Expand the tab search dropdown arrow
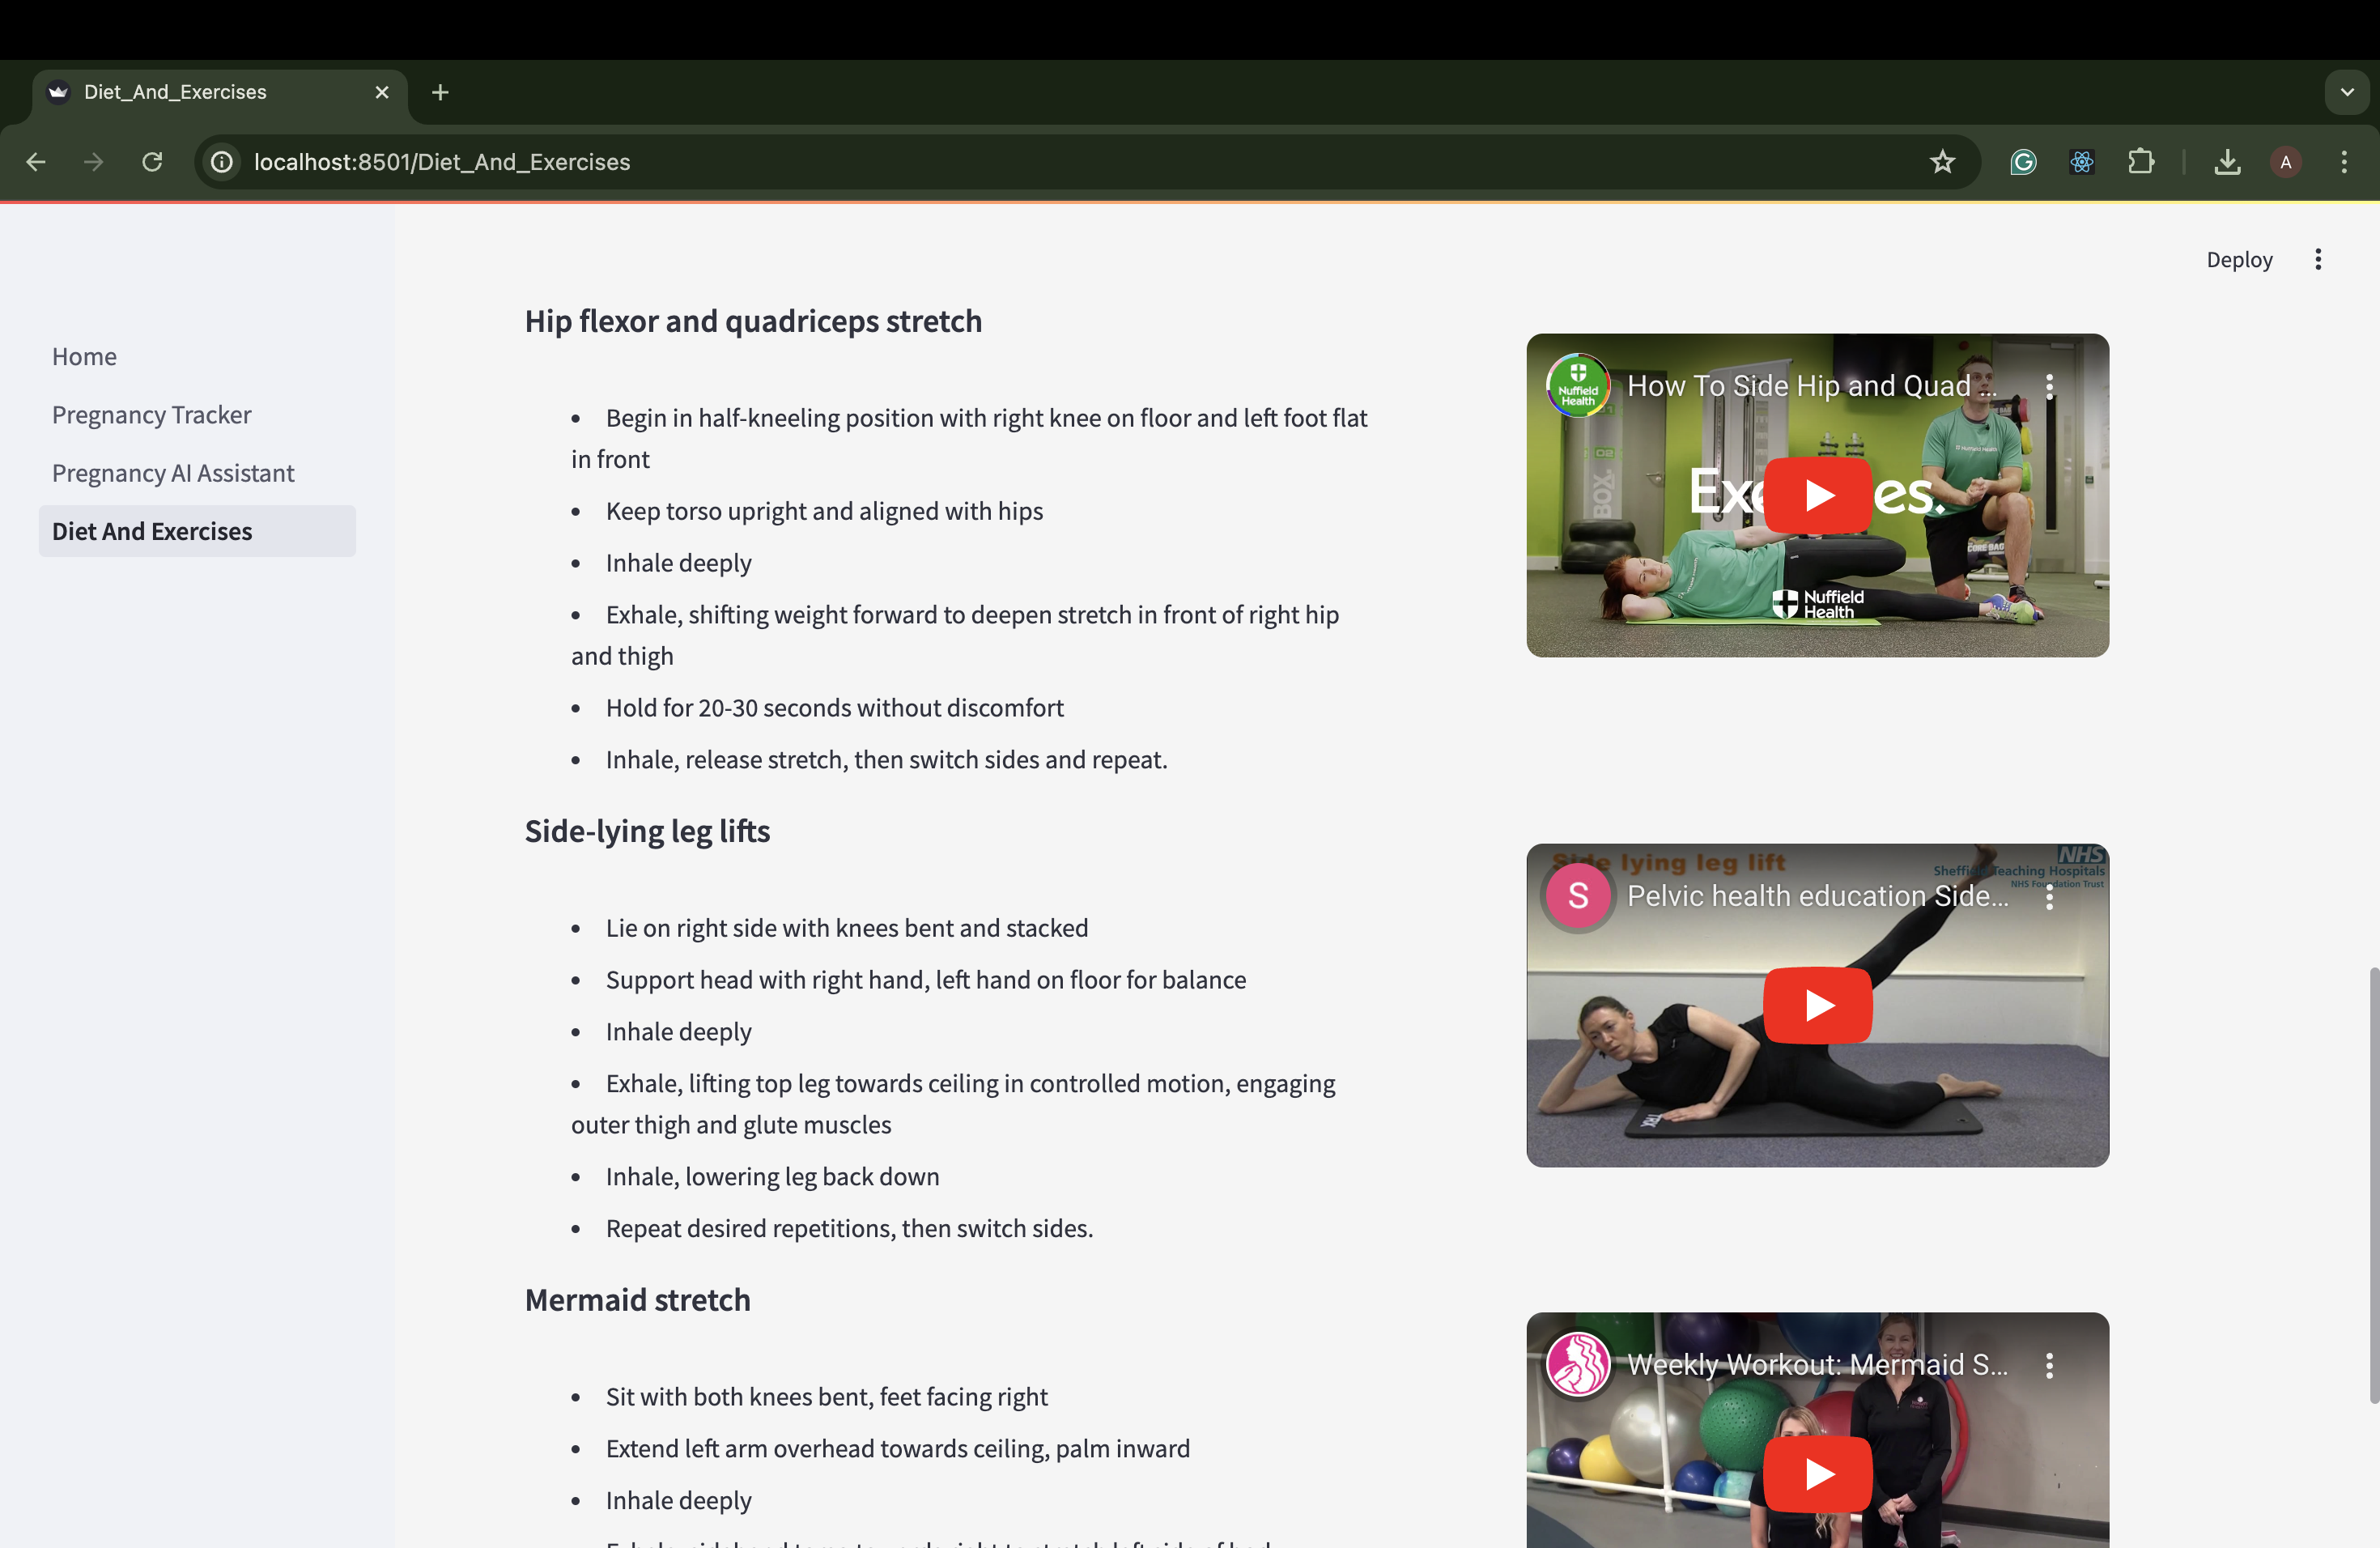Screen dimensions: 2380x1548 (2347, 92)
